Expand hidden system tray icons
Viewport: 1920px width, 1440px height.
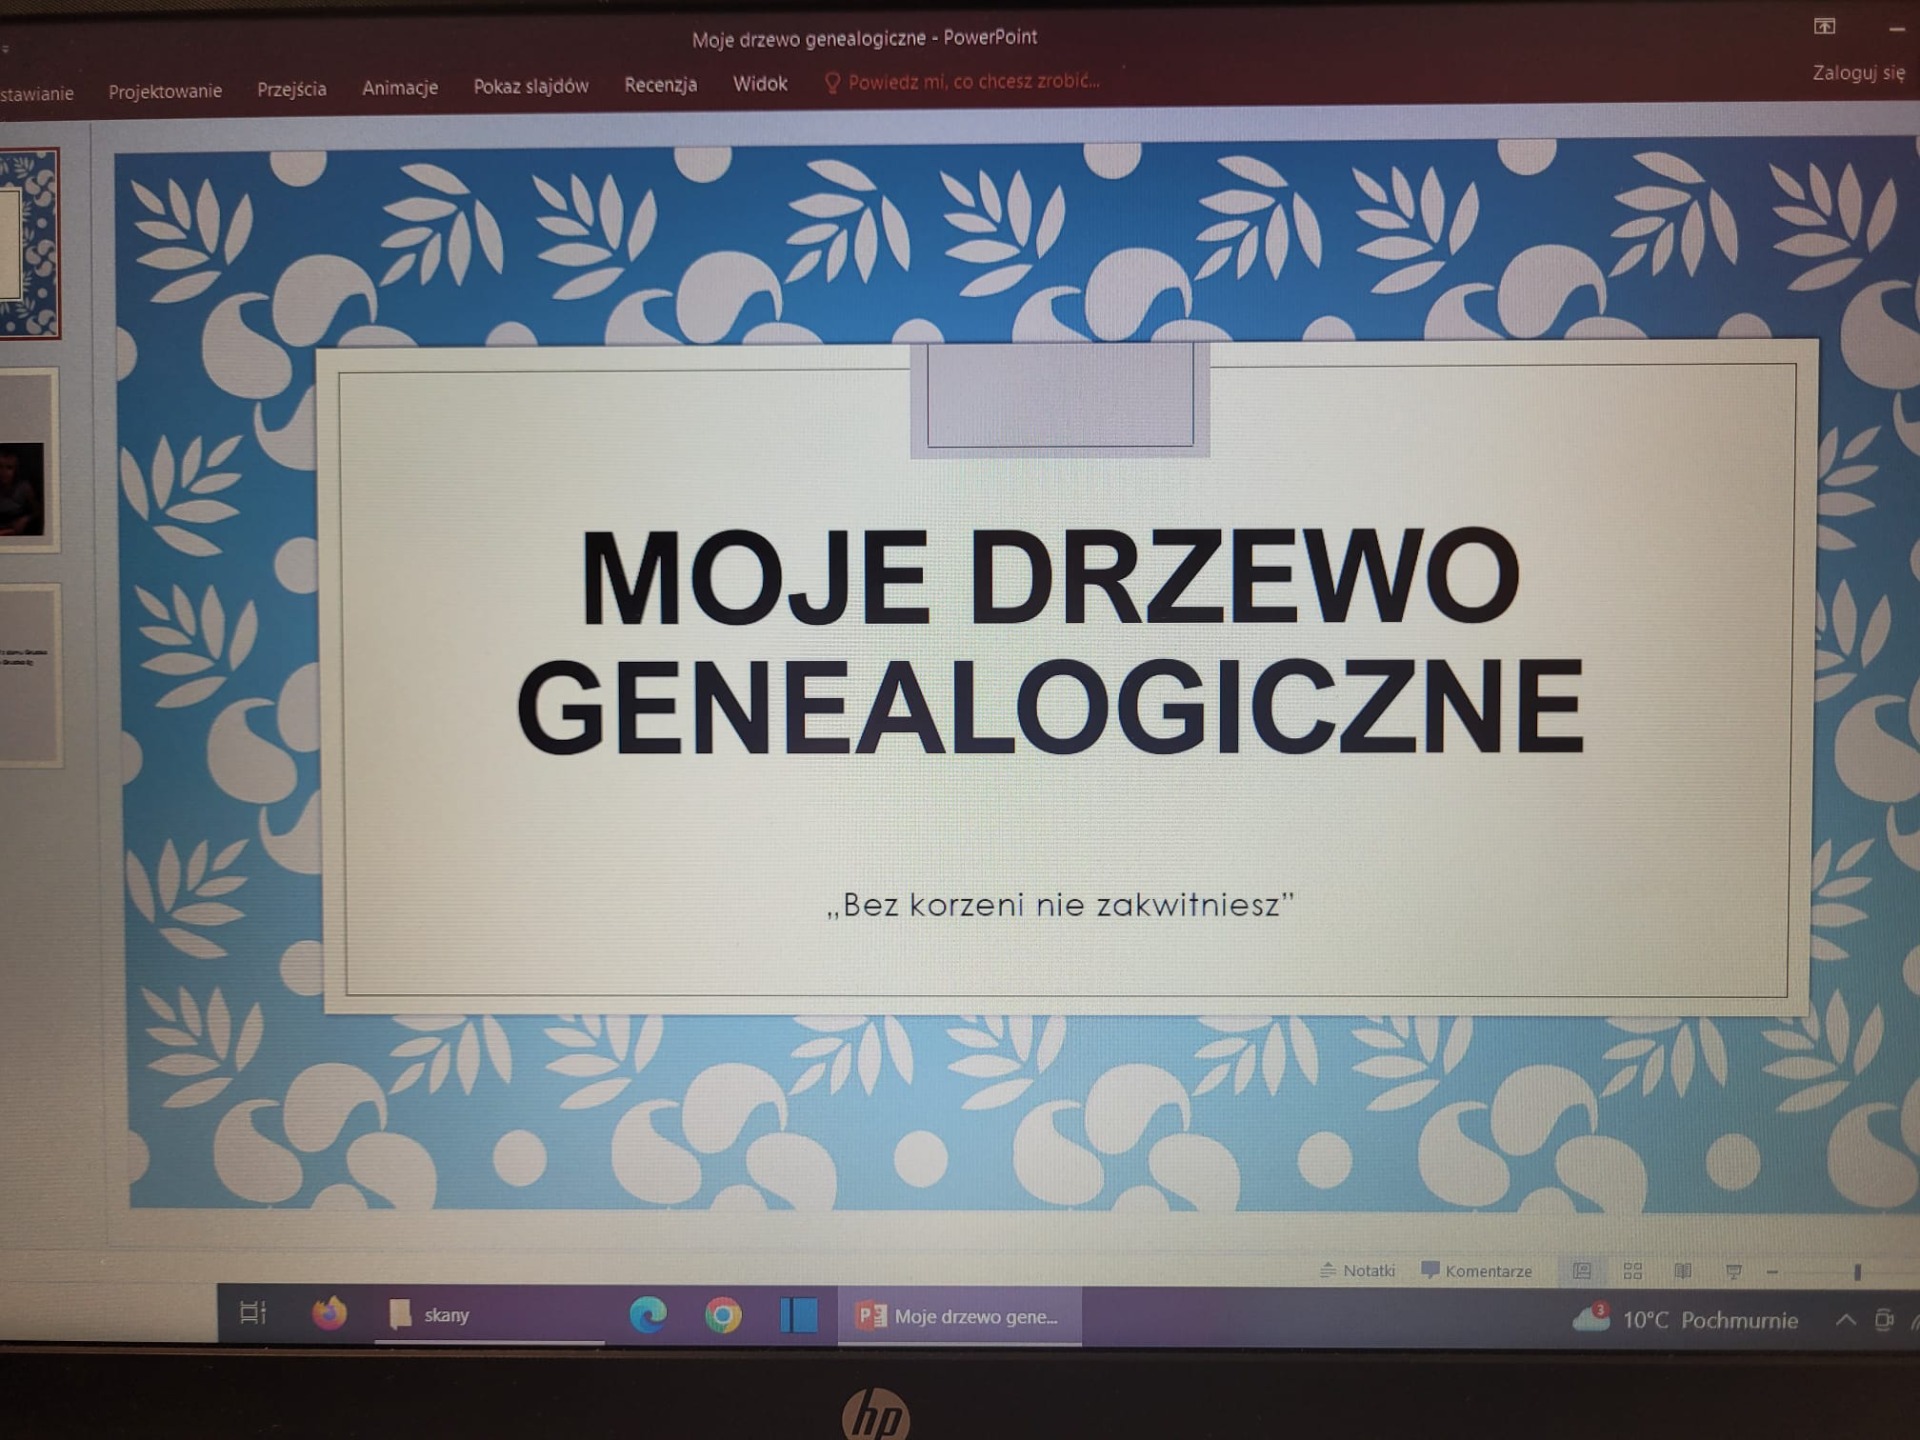[x=1845, y=1320]
